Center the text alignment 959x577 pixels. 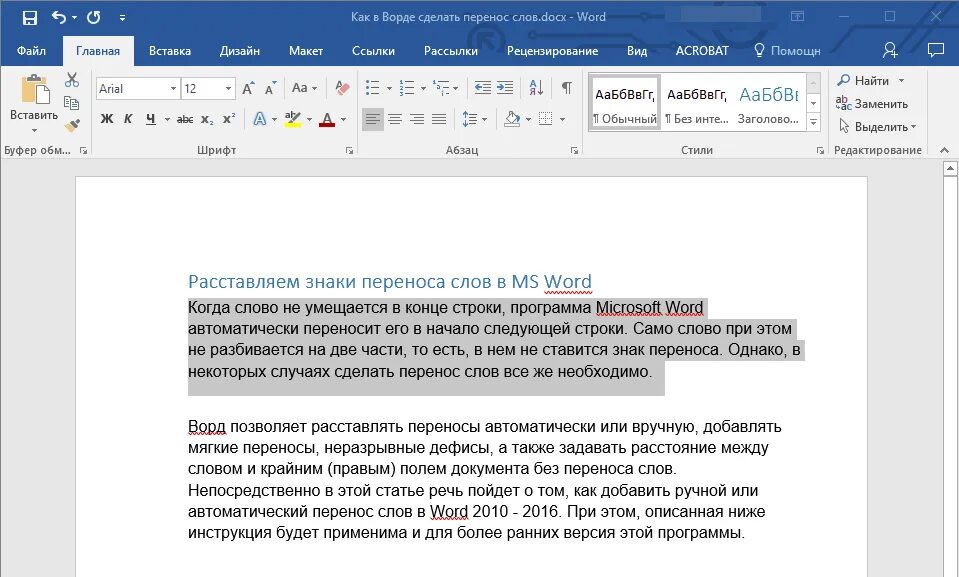(x=395, y=119)
